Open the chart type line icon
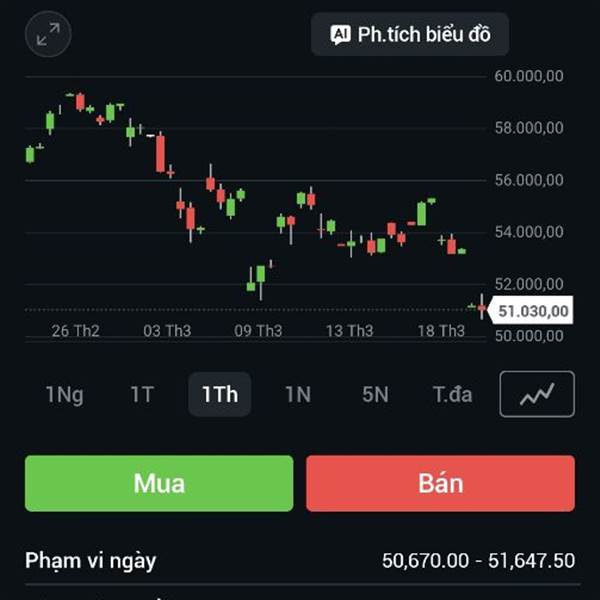 point(537,394)
